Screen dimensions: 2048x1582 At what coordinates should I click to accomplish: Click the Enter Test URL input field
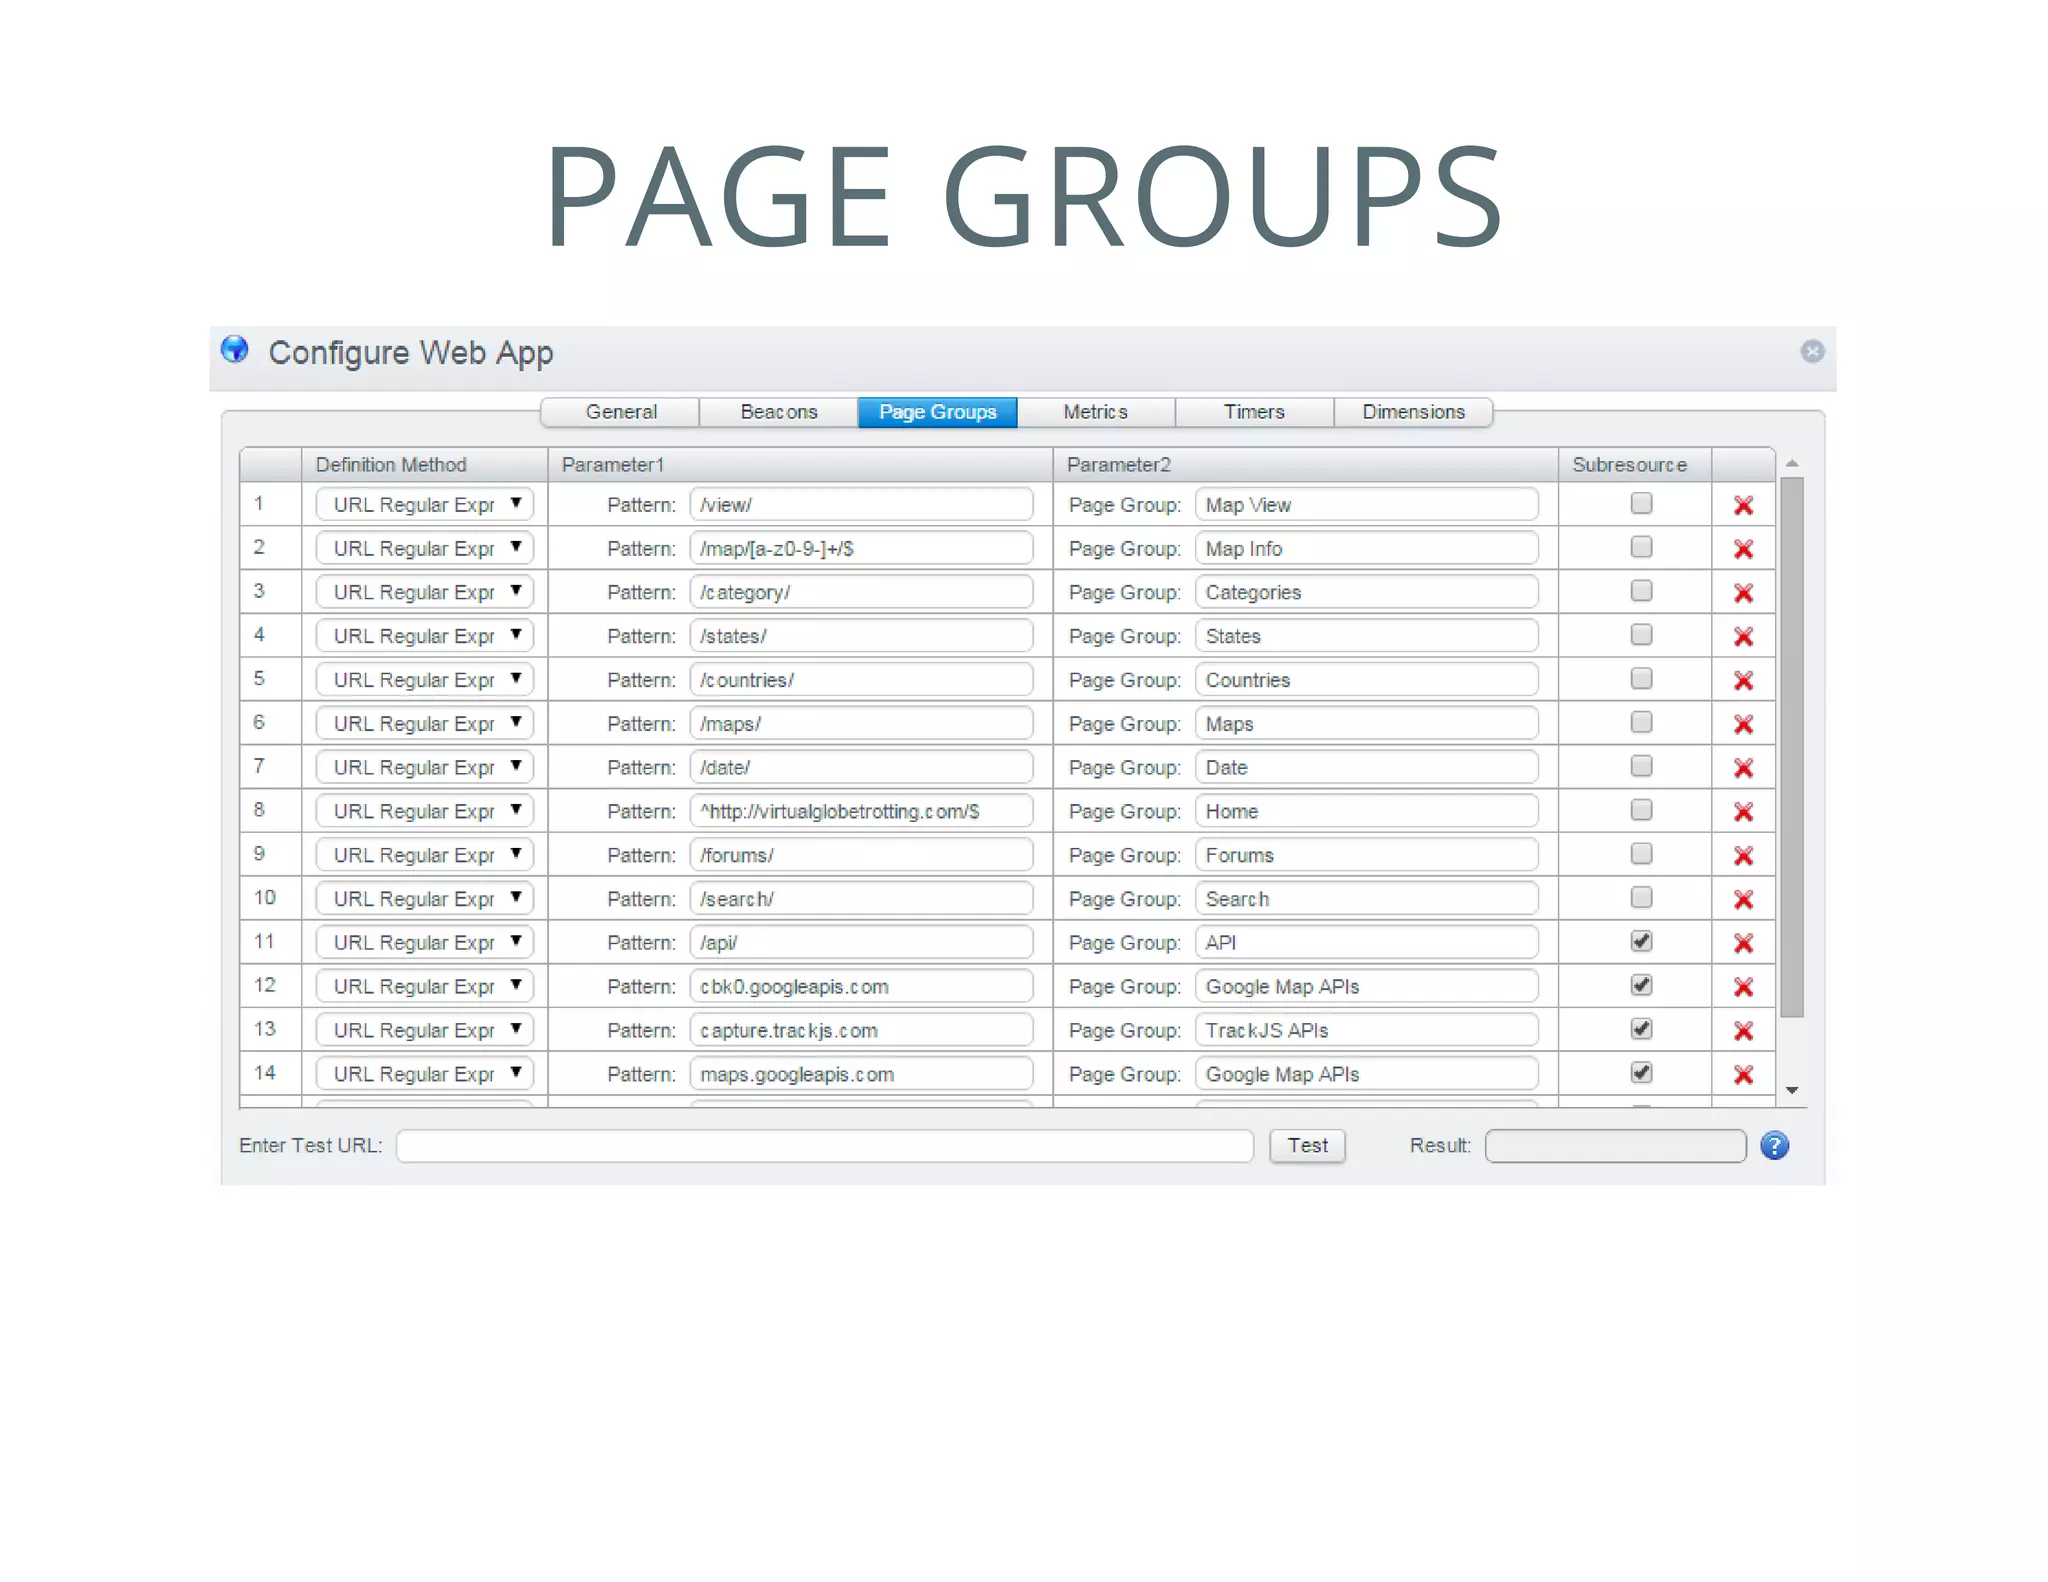pos(825,1146)
